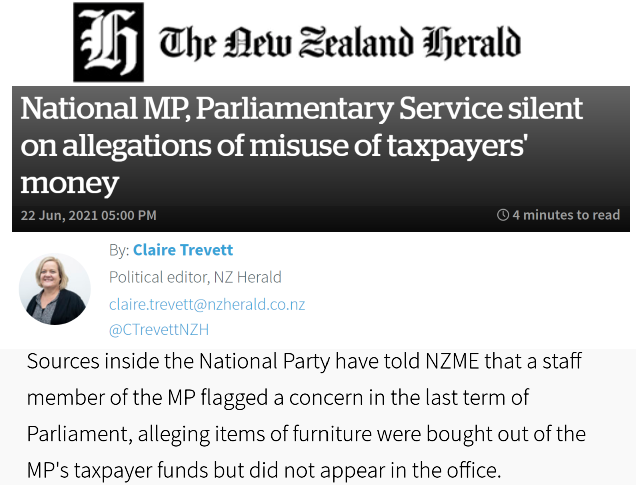This screenshot has height=485, width=638.
Task: Open the Claire Trevett author link
Action: tap(183, 250)
